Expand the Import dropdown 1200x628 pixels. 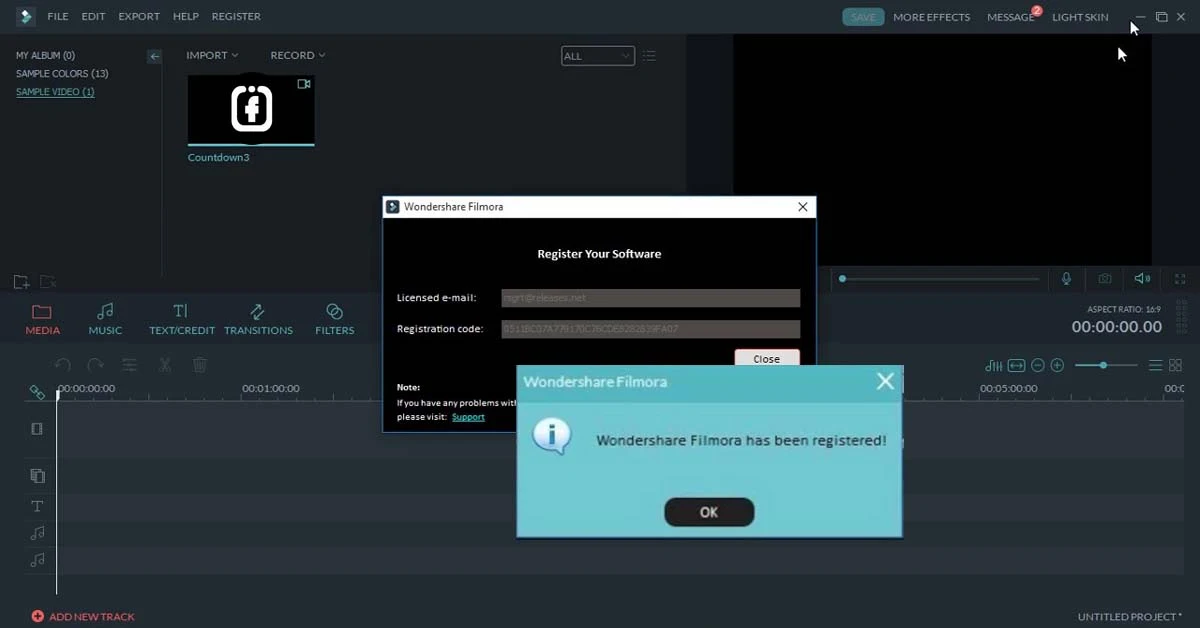[x=212, y=55]
